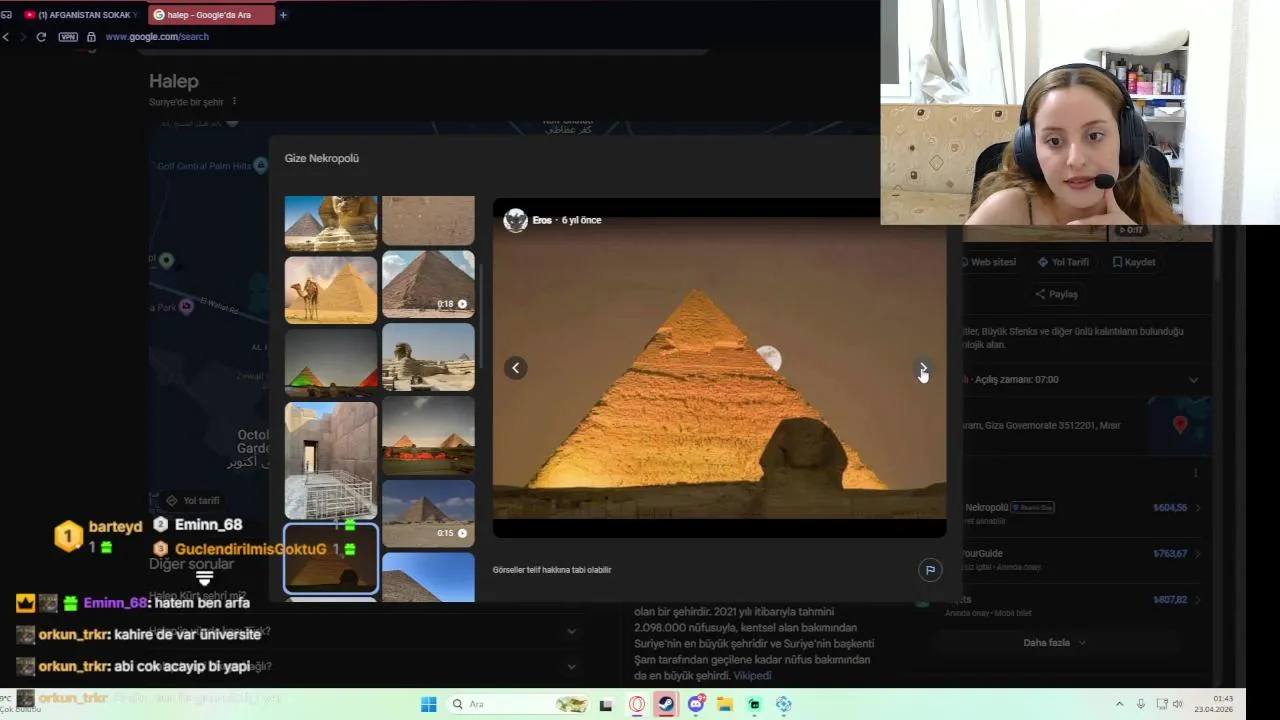1280x720 pixels.
Task: Open the green app icon on taskbar
Action: (754, 704)
